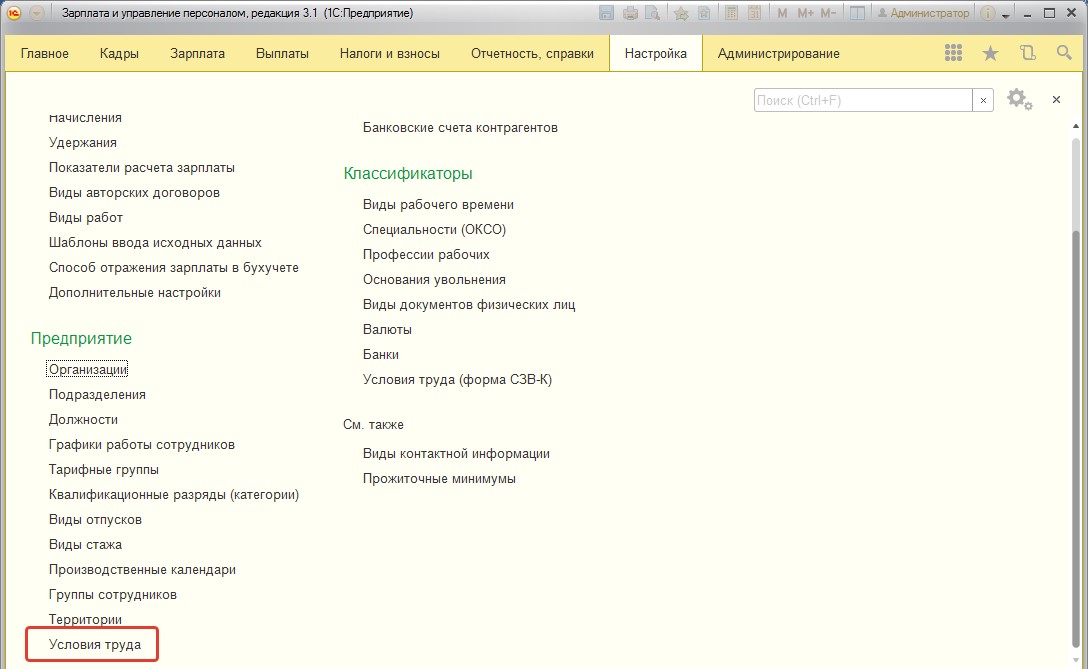This screenshot has height=669, width=1088.
Task: Close the function menu with x
Action: click(x=1056, y=100)
